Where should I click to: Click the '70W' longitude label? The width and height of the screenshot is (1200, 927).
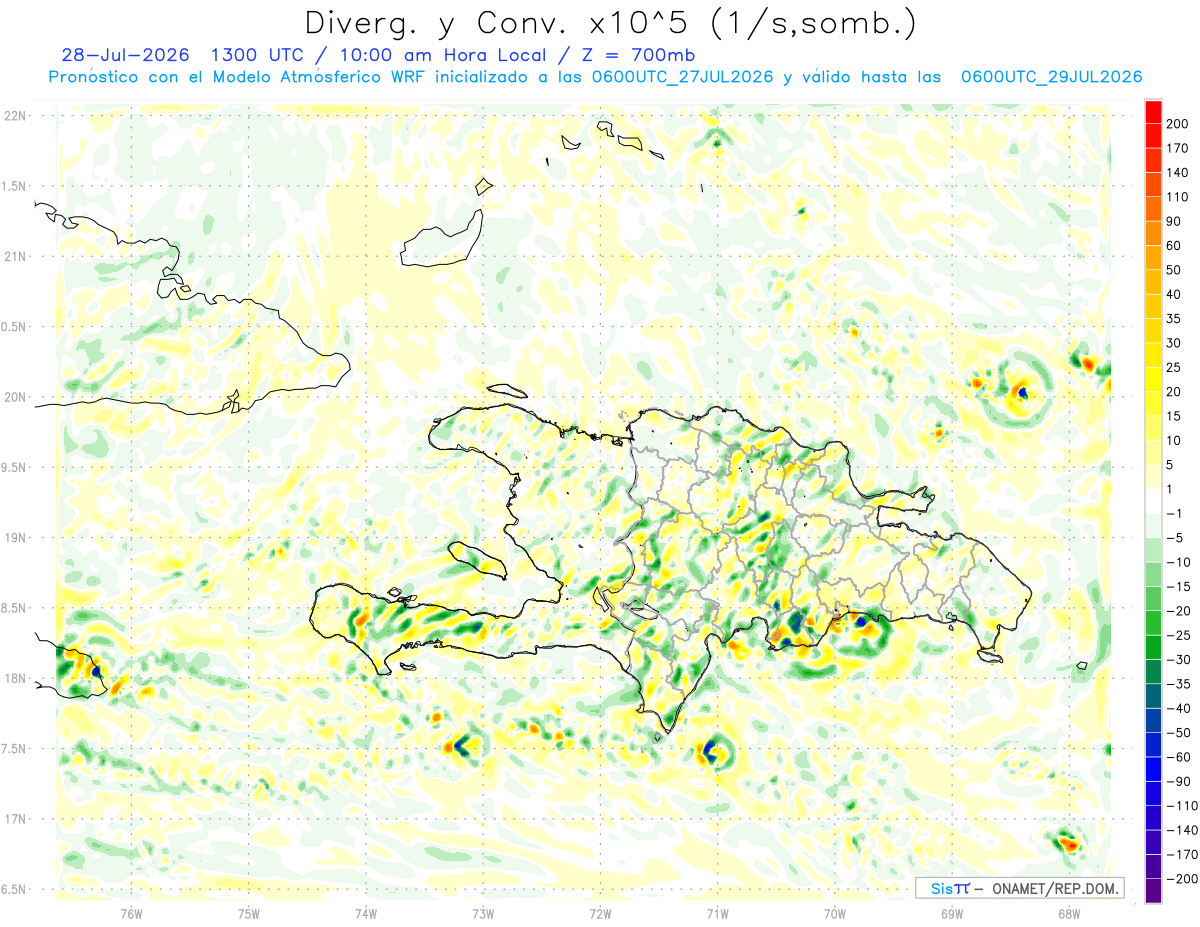point(835,912)
